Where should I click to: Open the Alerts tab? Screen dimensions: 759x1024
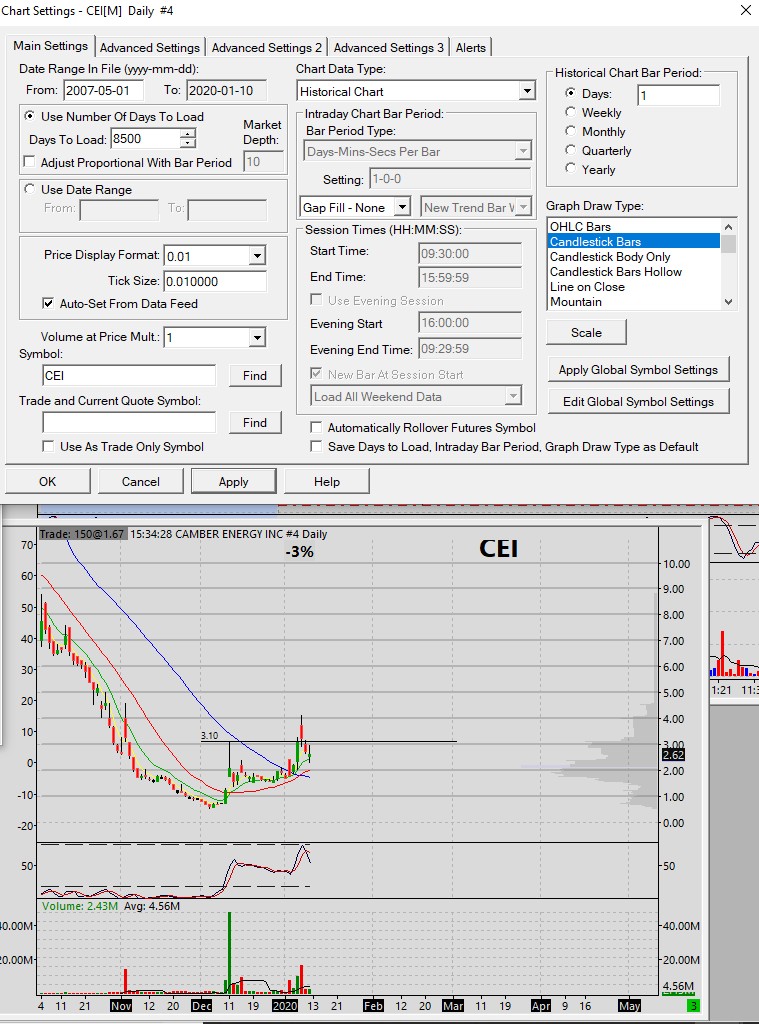click(x=470, y=48)
